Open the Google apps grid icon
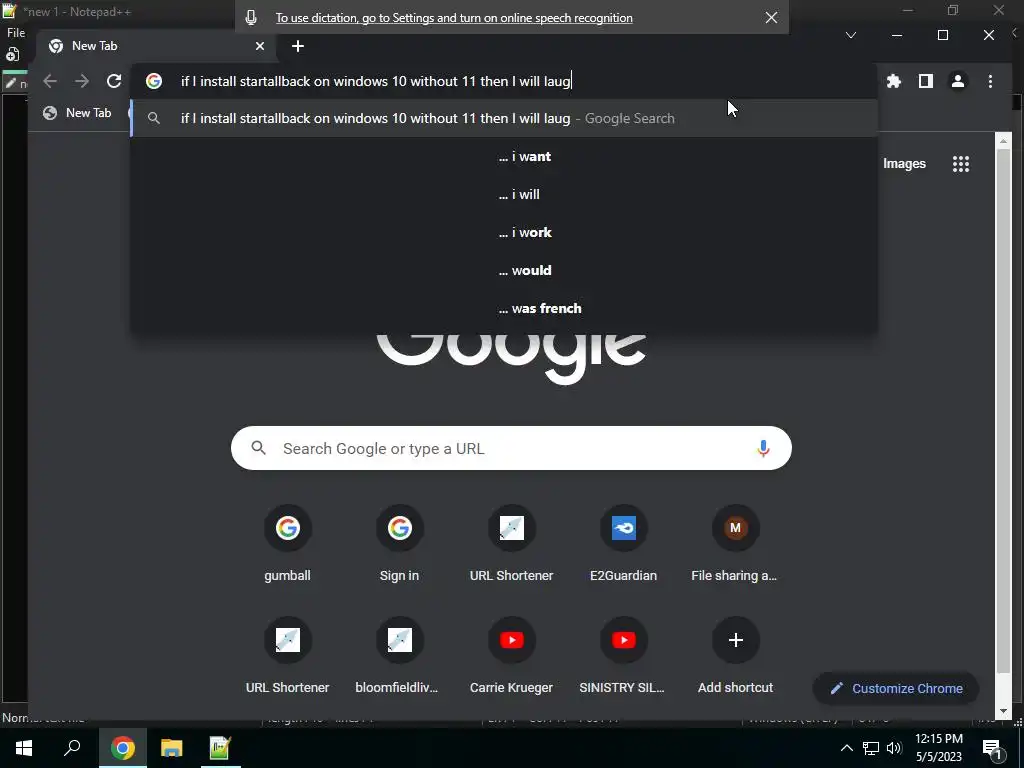The image size is (1024, 768). [x=961, y=164]
